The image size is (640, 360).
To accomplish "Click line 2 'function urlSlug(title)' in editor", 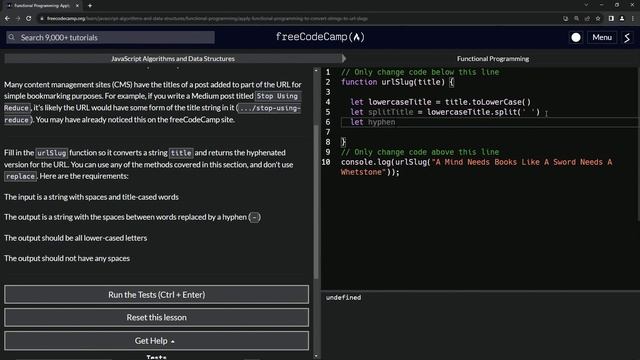I will click(x=397, y=82).
